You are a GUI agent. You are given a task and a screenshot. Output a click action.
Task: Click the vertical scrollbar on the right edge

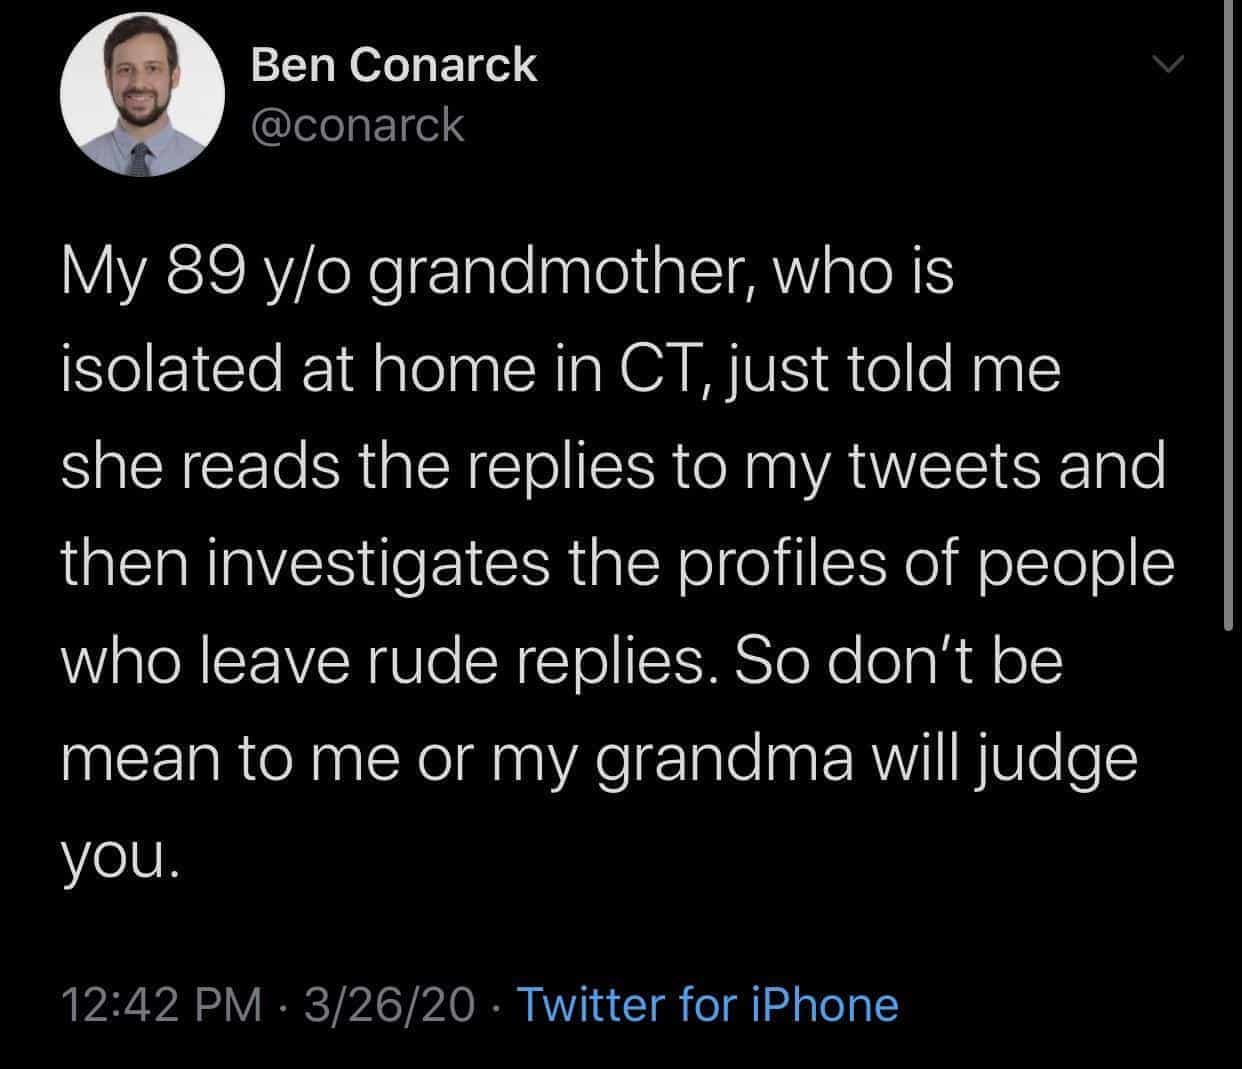pos(1229,320)
